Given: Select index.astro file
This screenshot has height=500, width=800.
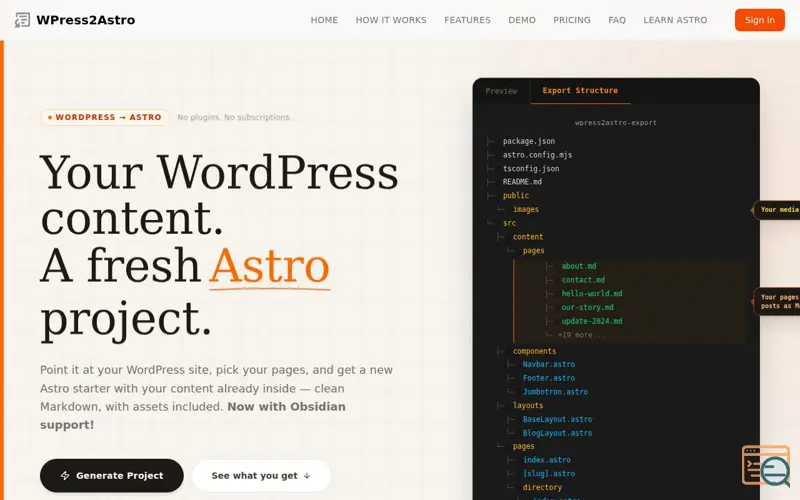Looking at the screenshot, I should pyautogui.click(x=546, y=460).
